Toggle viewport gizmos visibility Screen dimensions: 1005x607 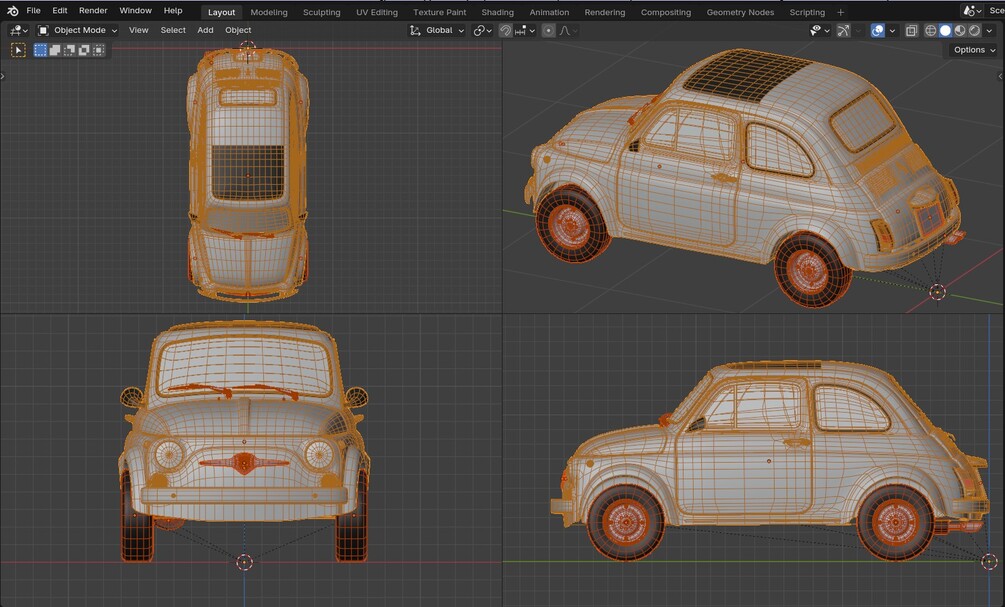[843, 31]
